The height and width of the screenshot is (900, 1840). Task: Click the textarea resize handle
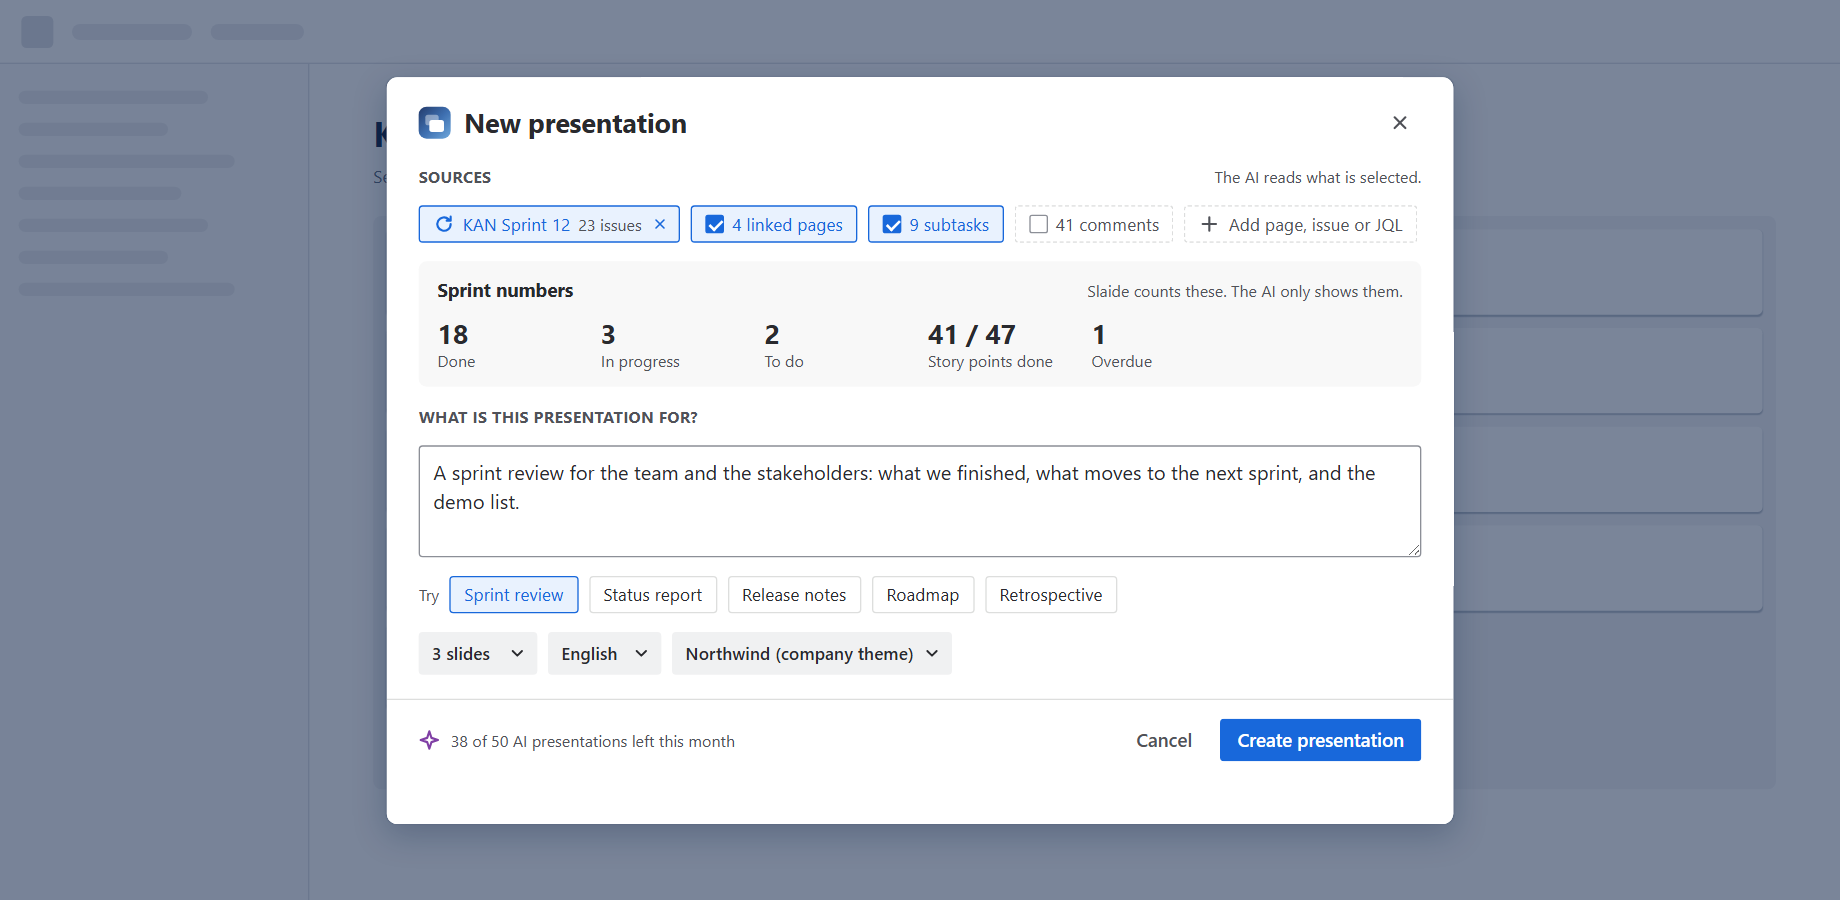[x=1414, y=549]
